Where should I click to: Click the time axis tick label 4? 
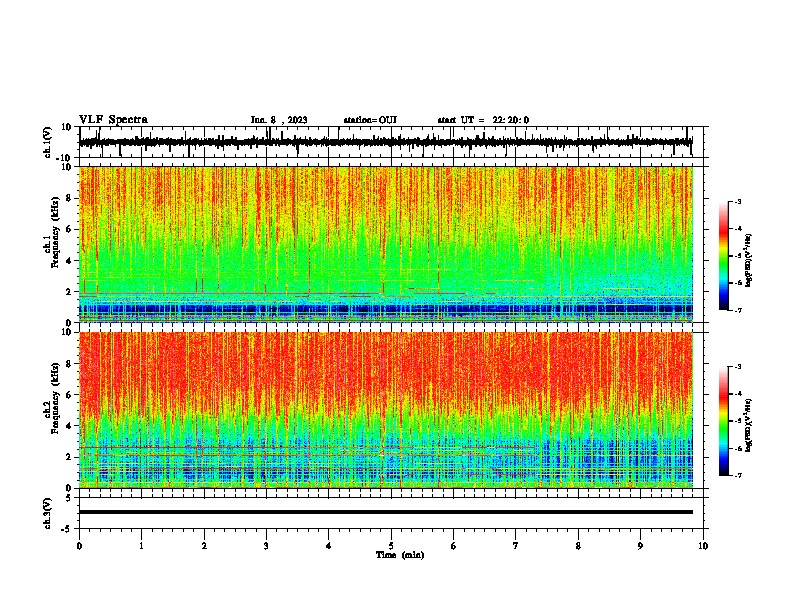329,546
